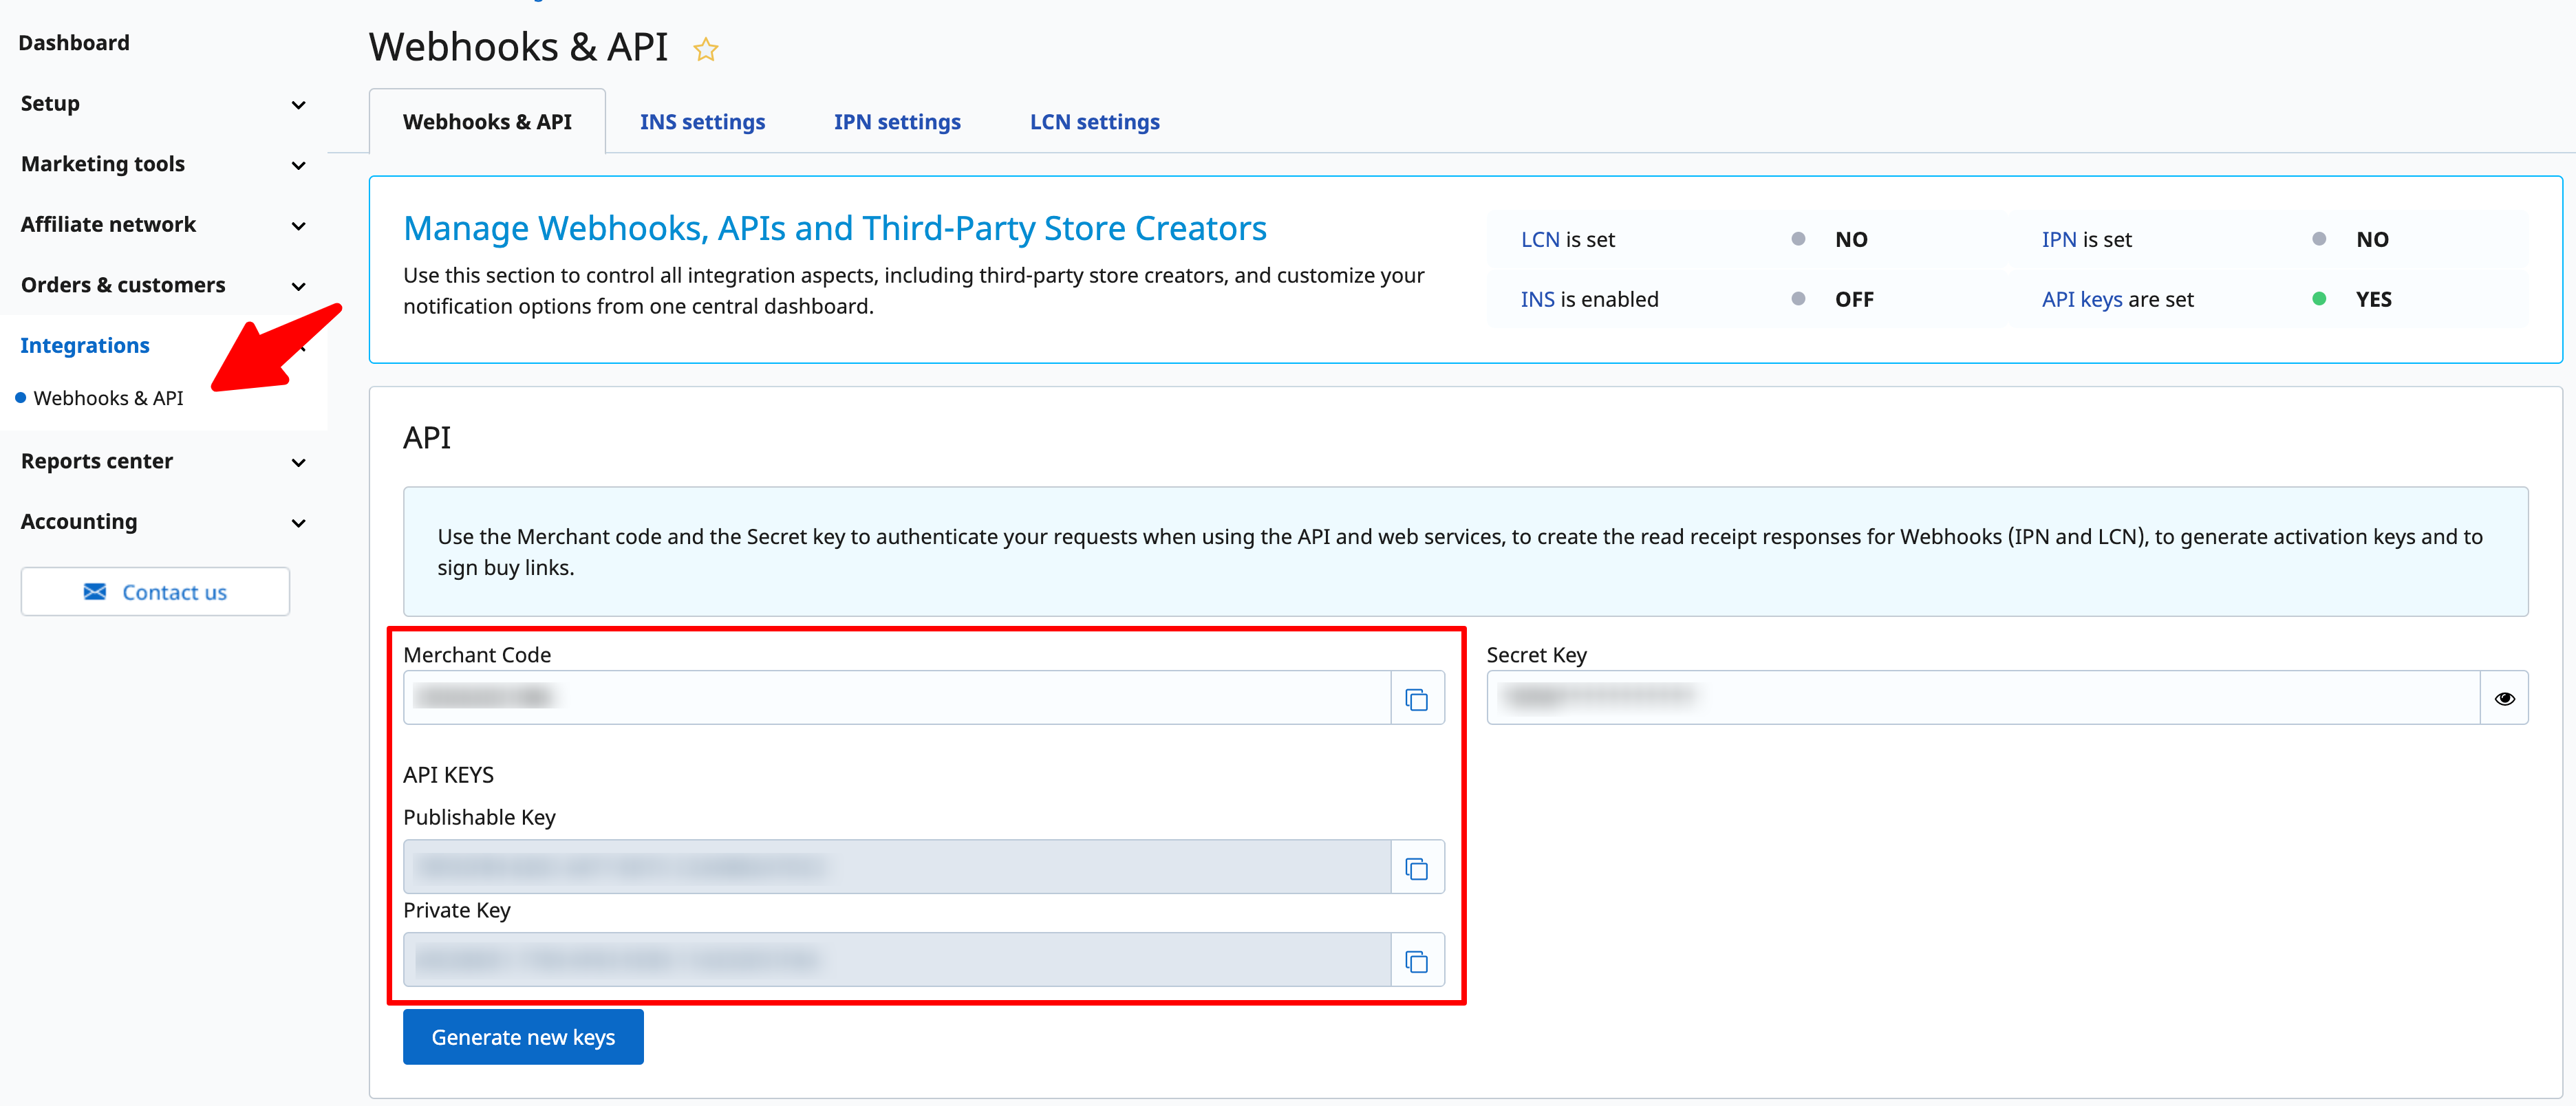Select Webhooks & API in sidebar

(x=108, y=398)
